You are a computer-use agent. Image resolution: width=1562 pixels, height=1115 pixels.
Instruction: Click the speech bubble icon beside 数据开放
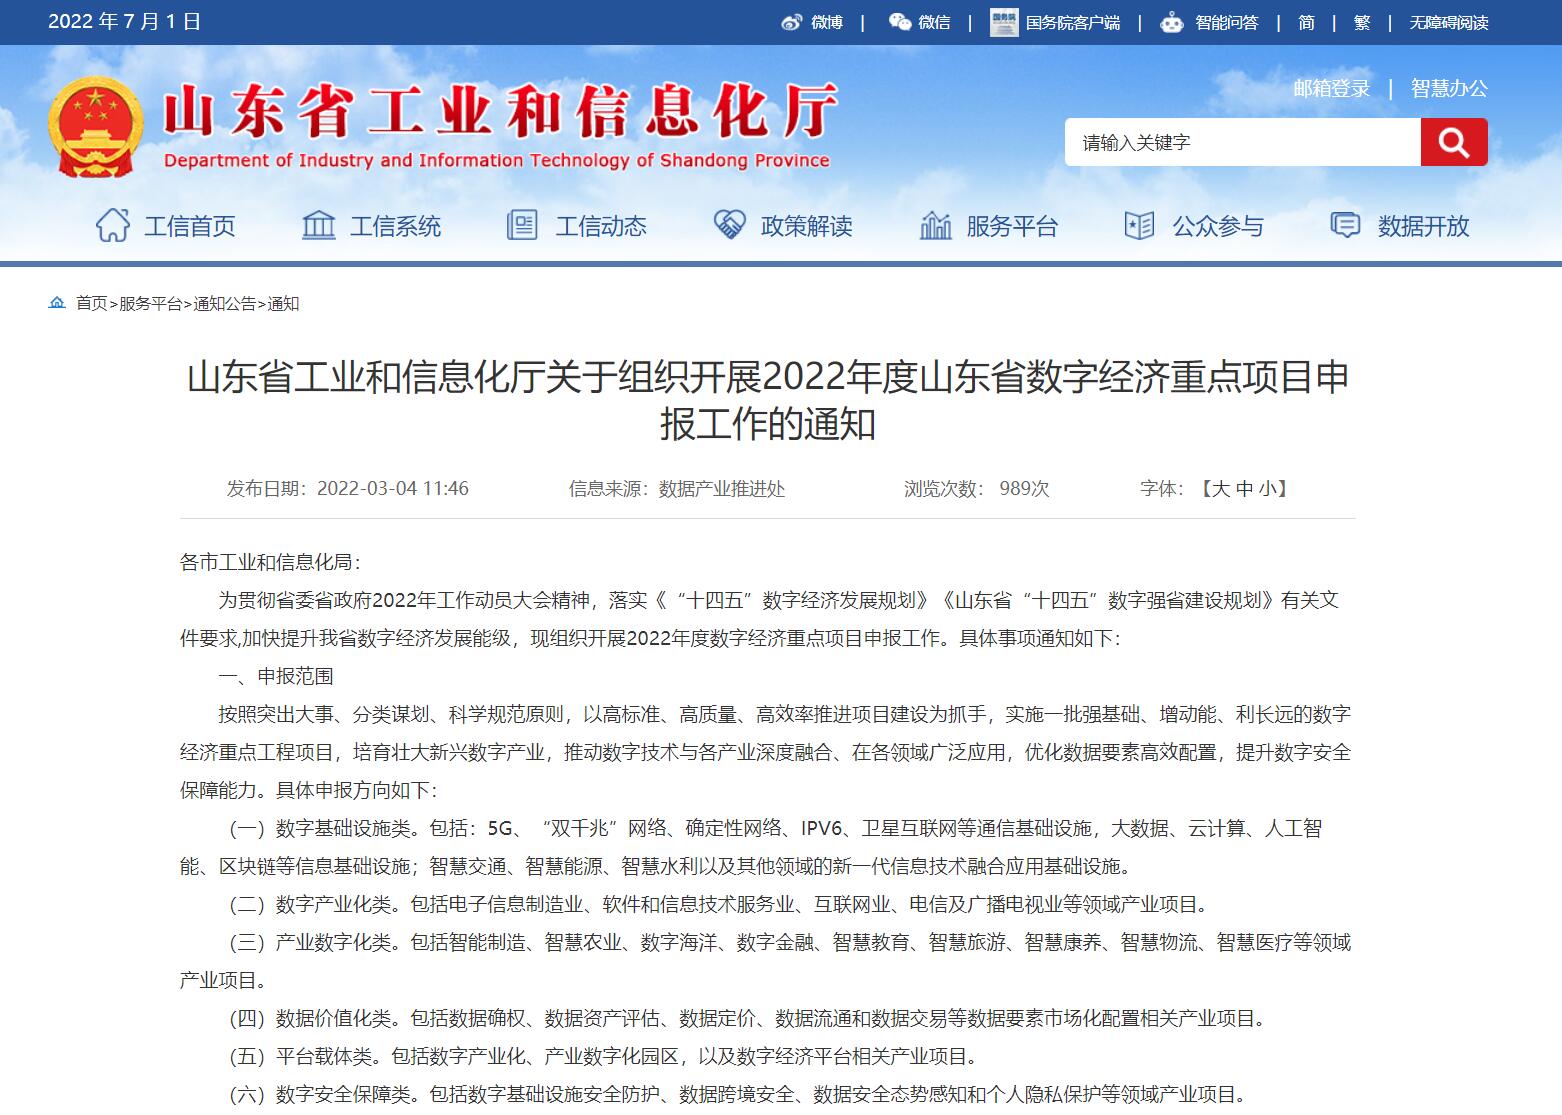[x=1345, y=226]
